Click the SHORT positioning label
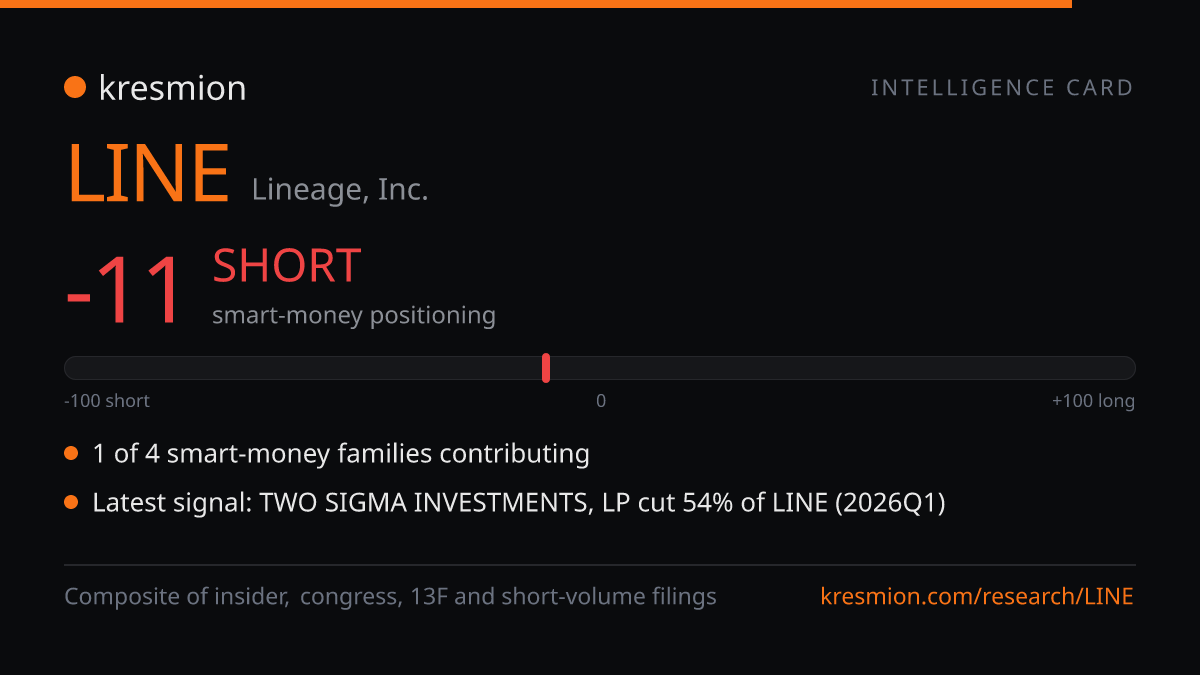The width and height of the screenshot is (1200, 675). click(x=286, y=266)
